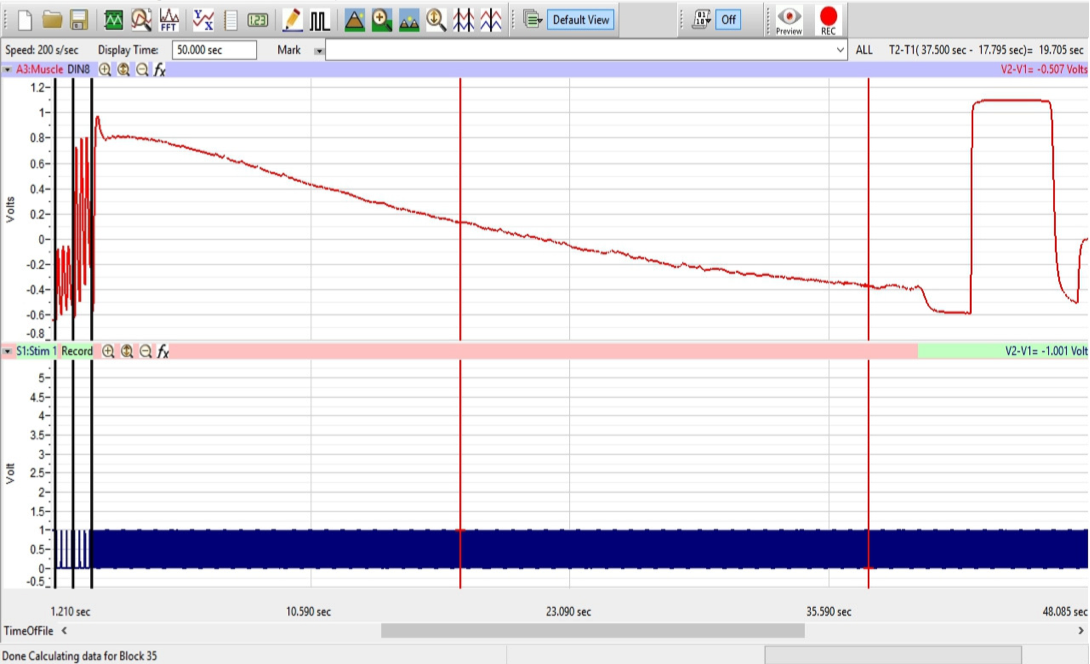Open the fx function menu for Stim 1
Viewport: 1090px width, 664px height.
(x=162, y=351)
